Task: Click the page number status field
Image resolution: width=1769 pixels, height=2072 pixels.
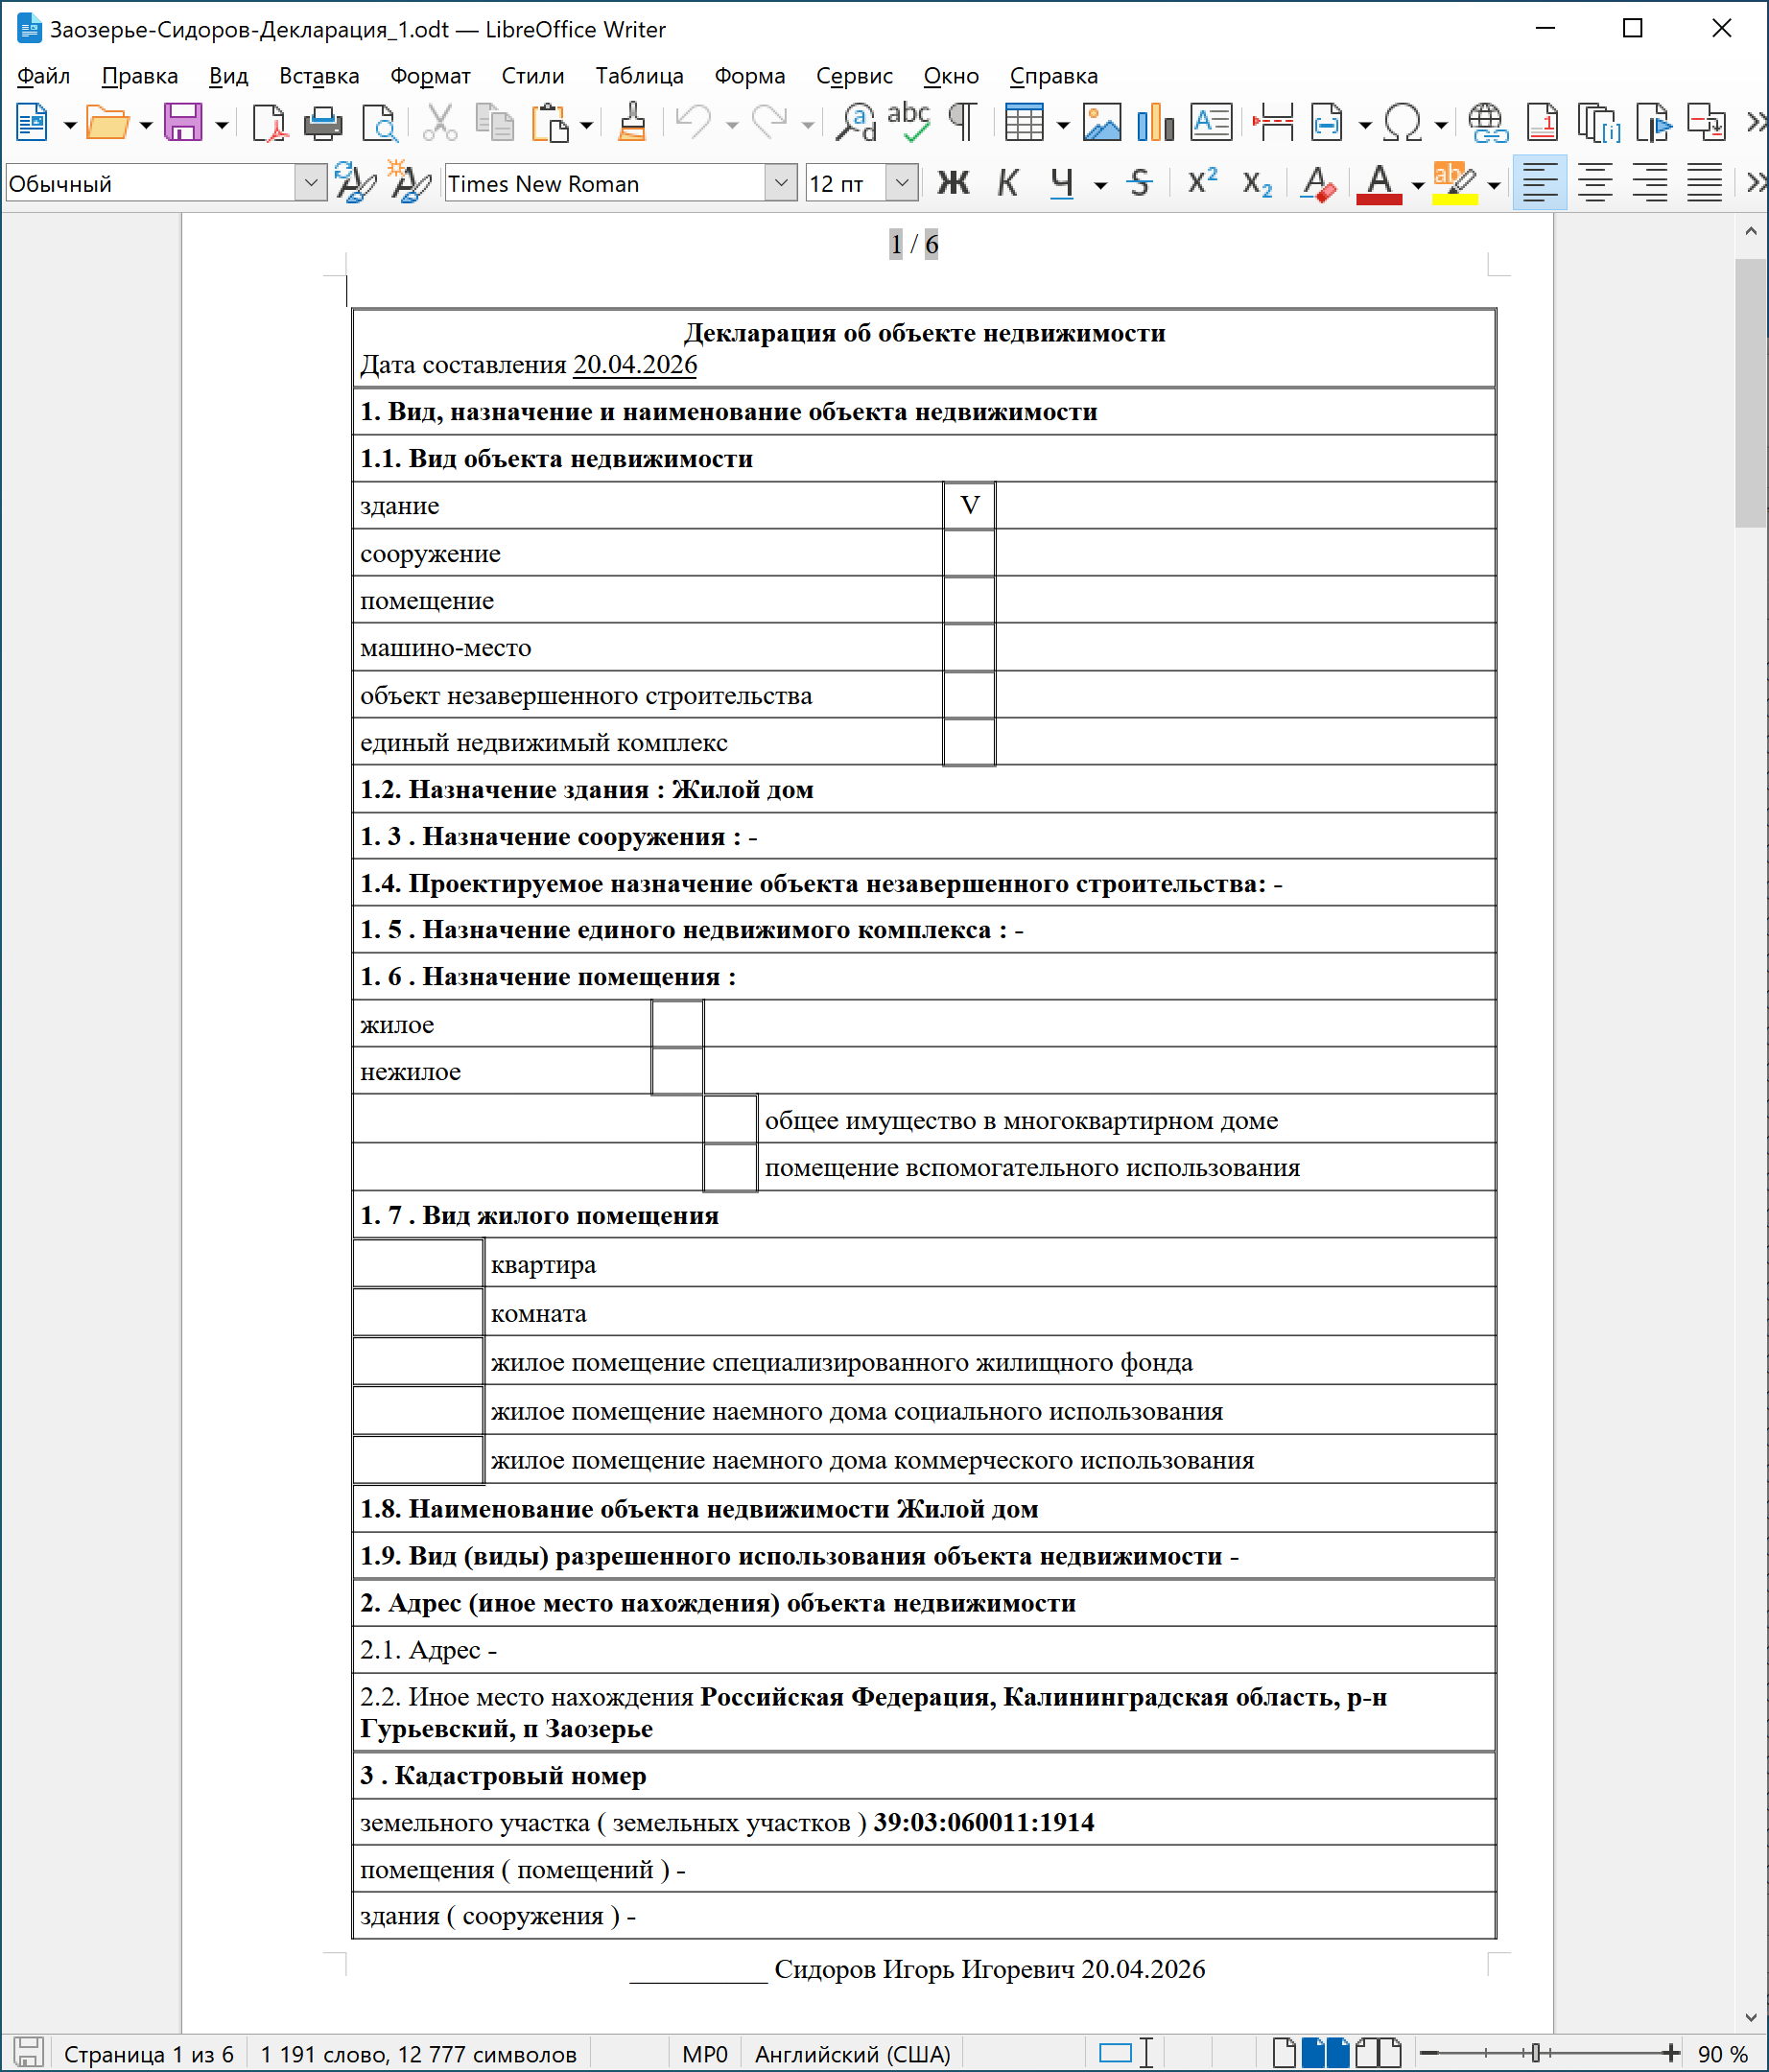Action: coord(149,2054)
